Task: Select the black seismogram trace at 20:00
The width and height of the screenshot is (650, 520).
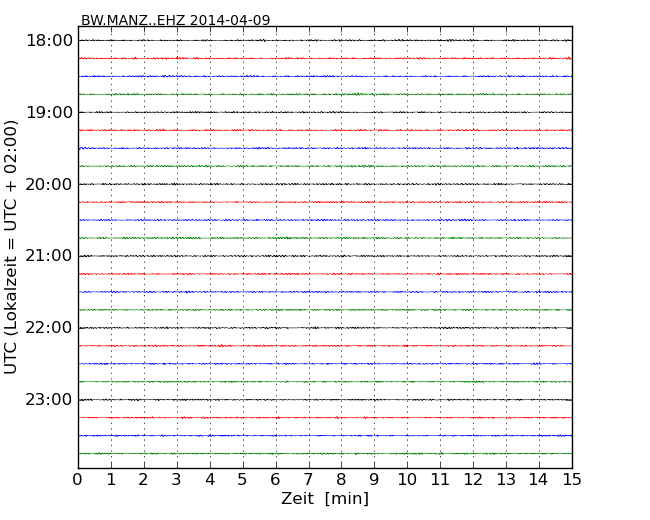Action: pyautogui.click(x=325, y=184)
